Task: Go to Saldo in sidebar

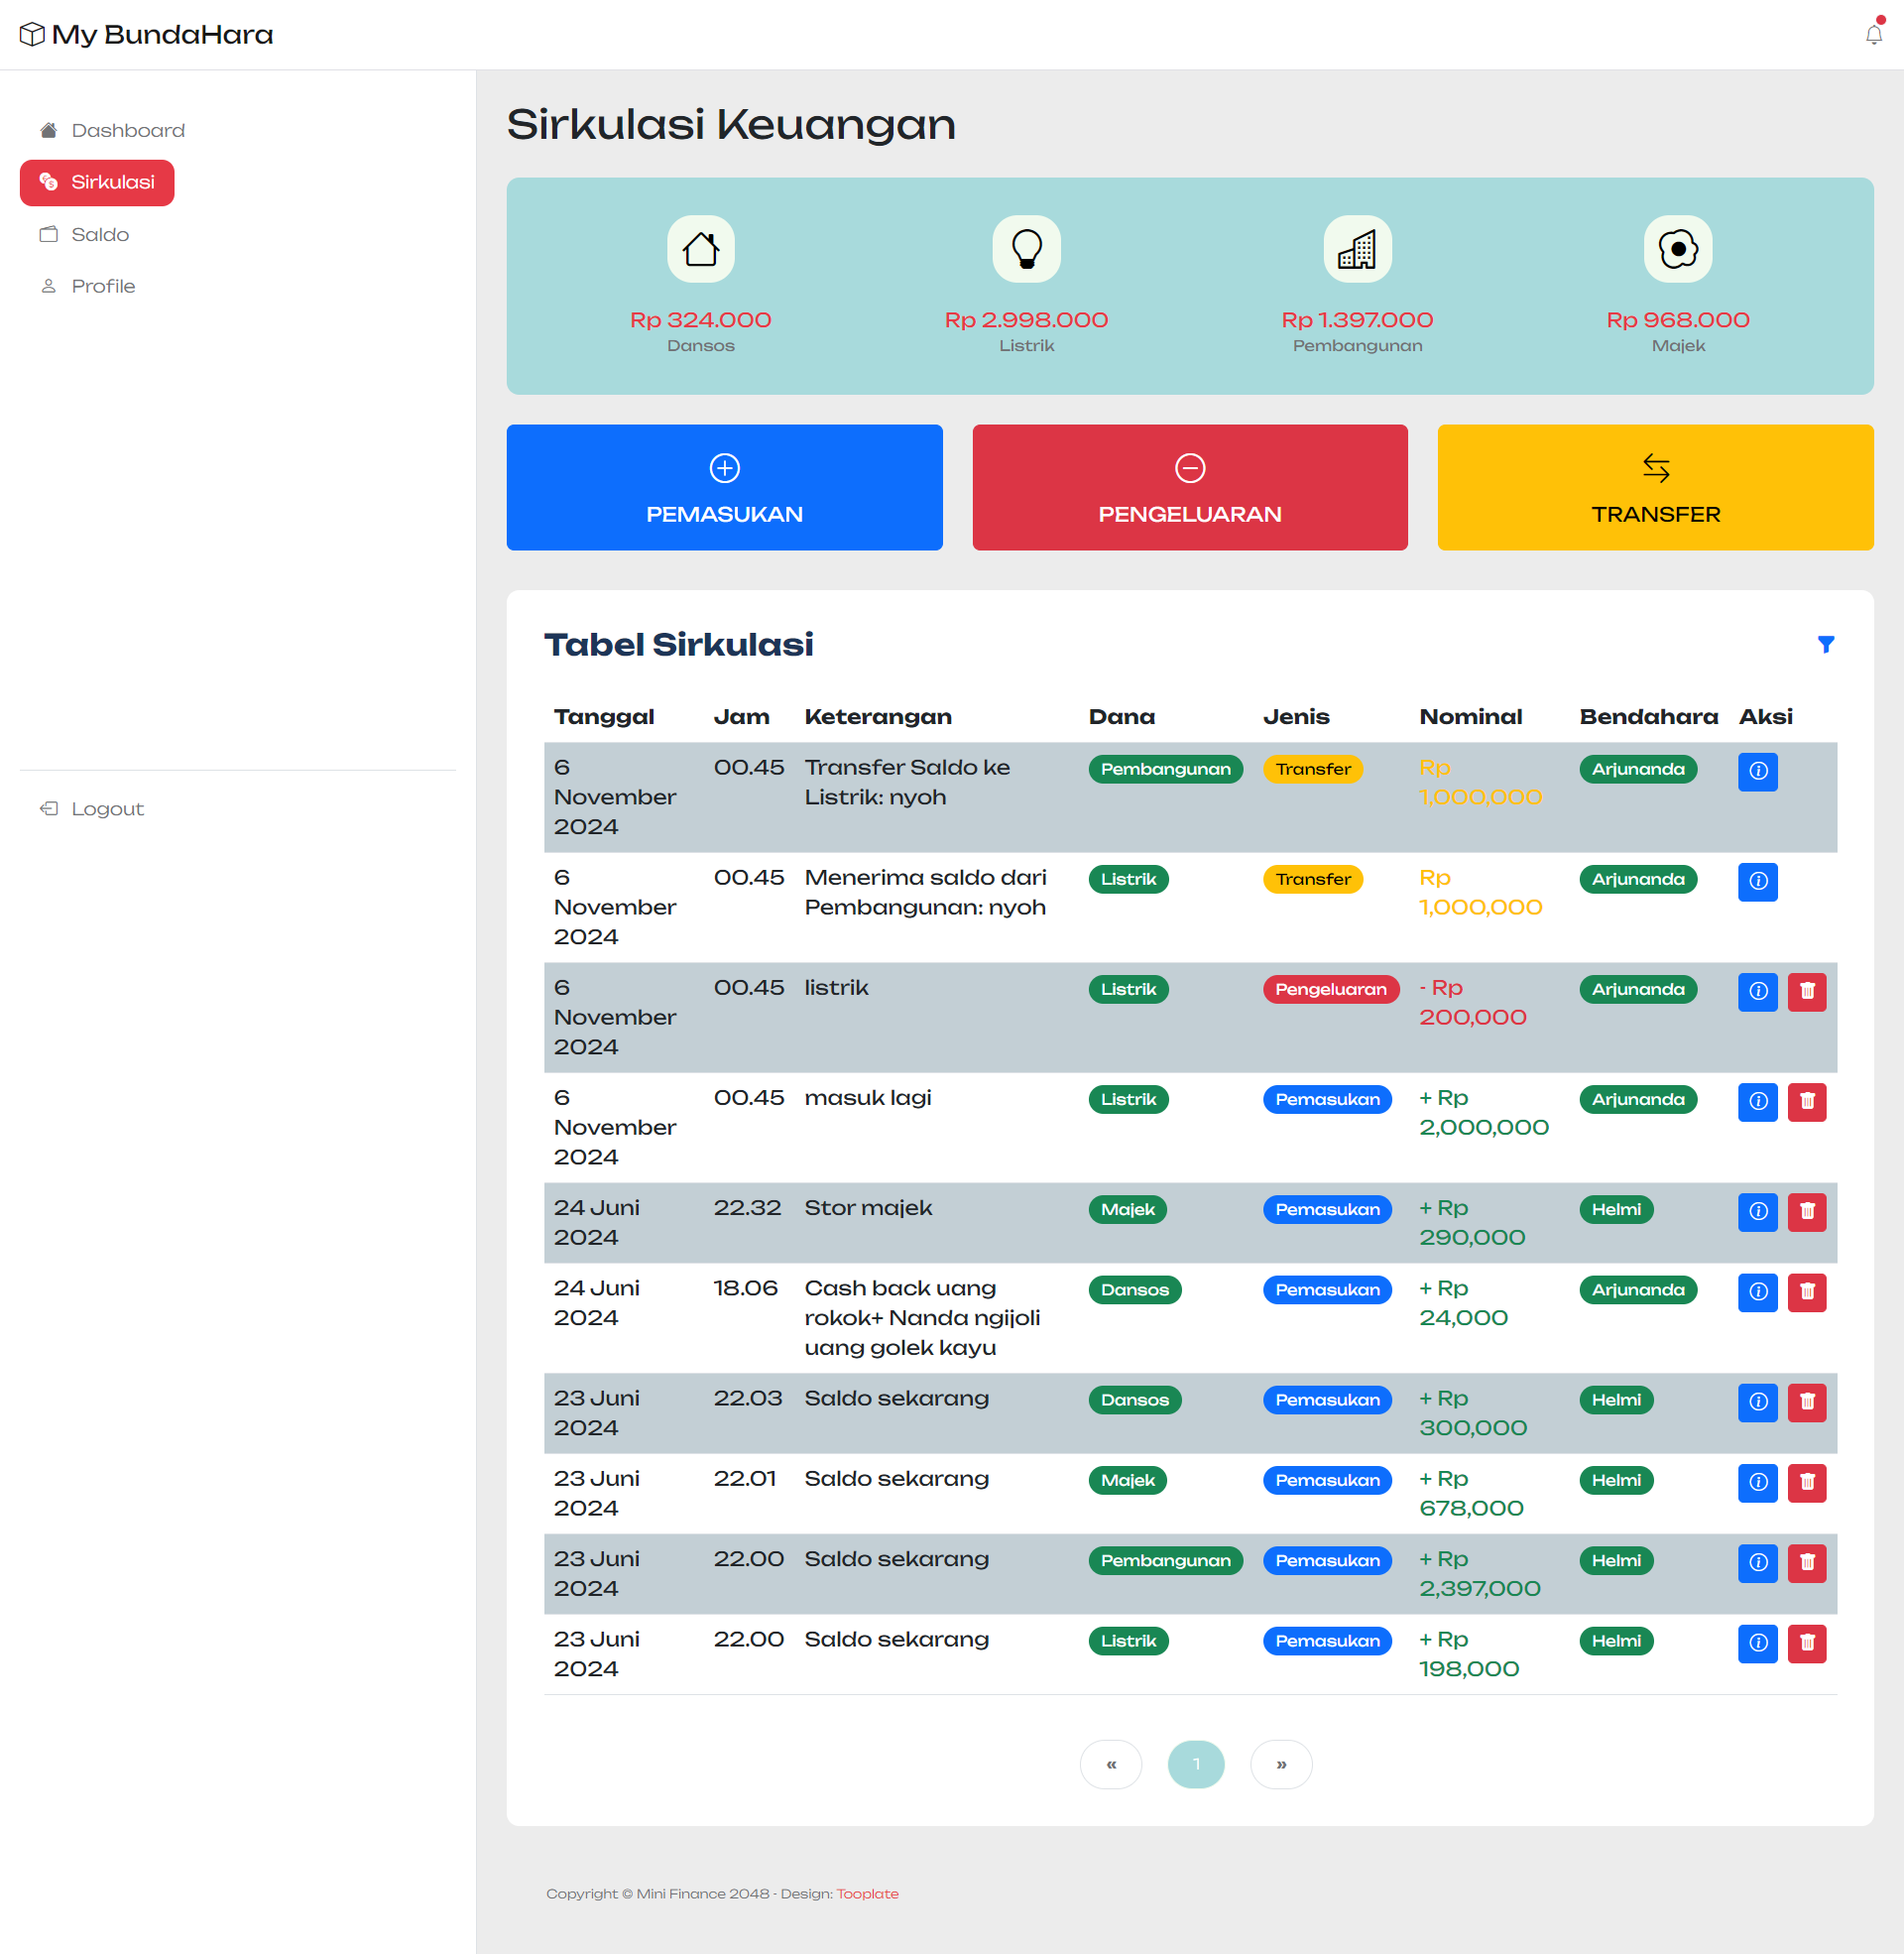Action: [x=100, y=235]
